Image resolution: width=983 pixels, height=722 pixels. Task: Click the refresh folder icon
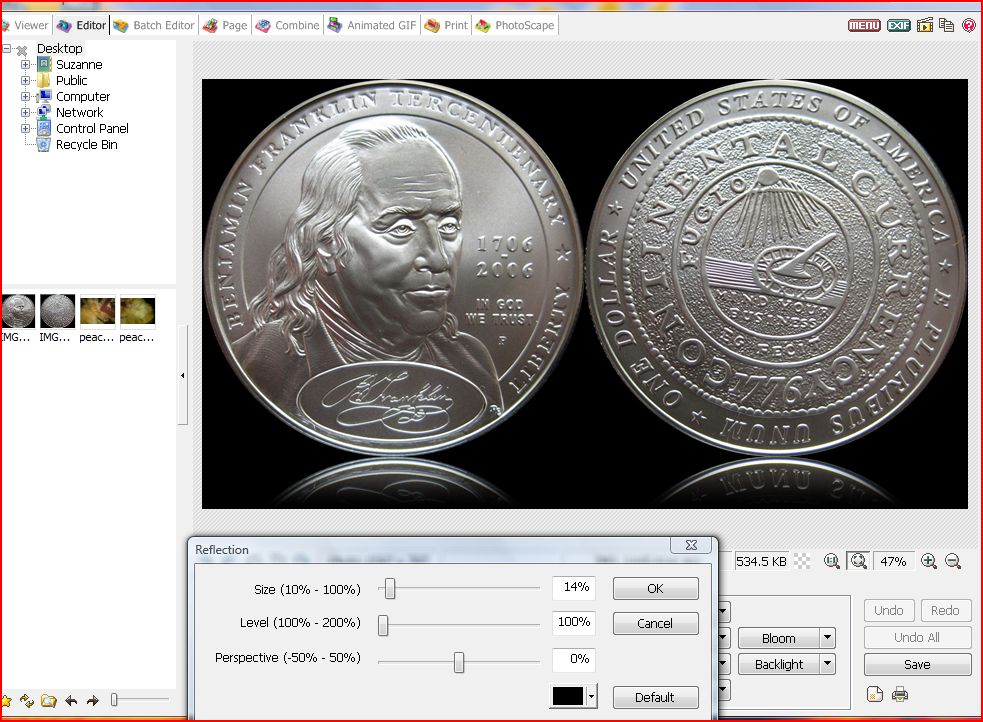pos(27,701)
